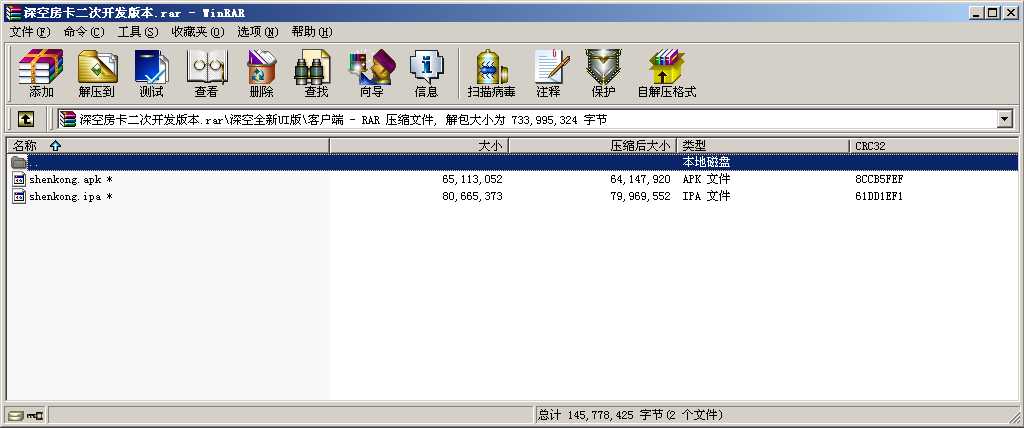Click the archive path address field
The image size is (1024, 428).
pos(536,119)
